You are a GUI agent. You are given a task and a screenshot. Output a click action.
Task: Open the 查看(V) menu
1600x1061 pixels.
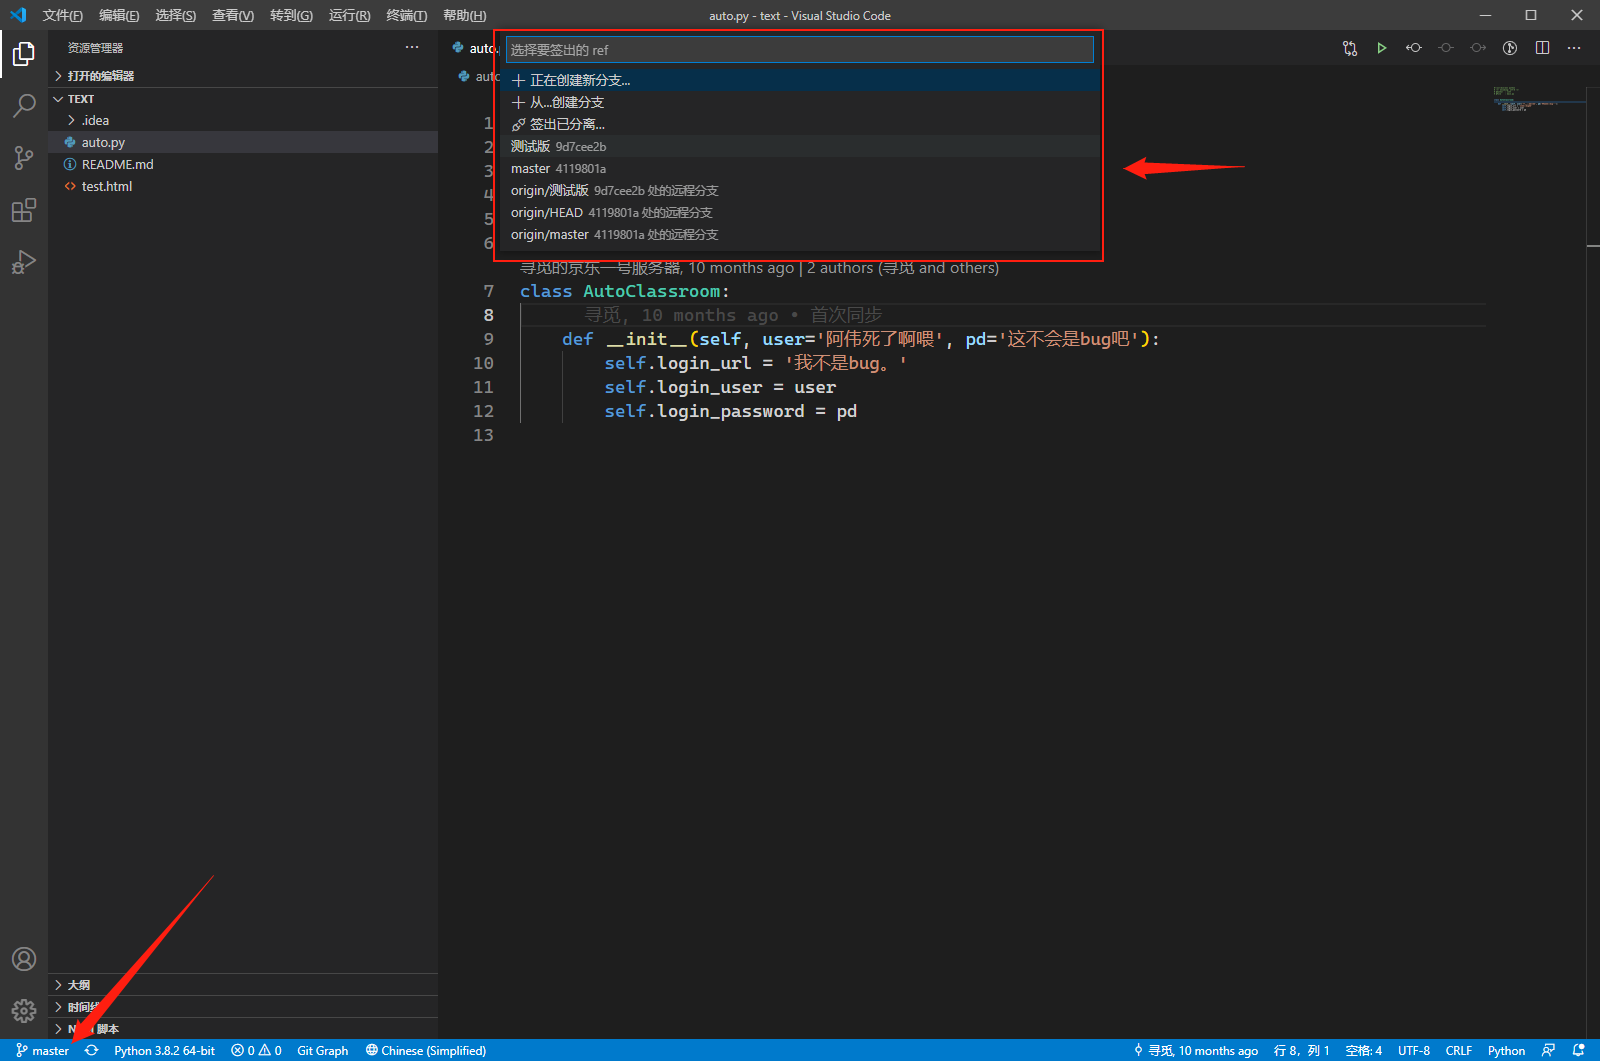coord(233,15)
